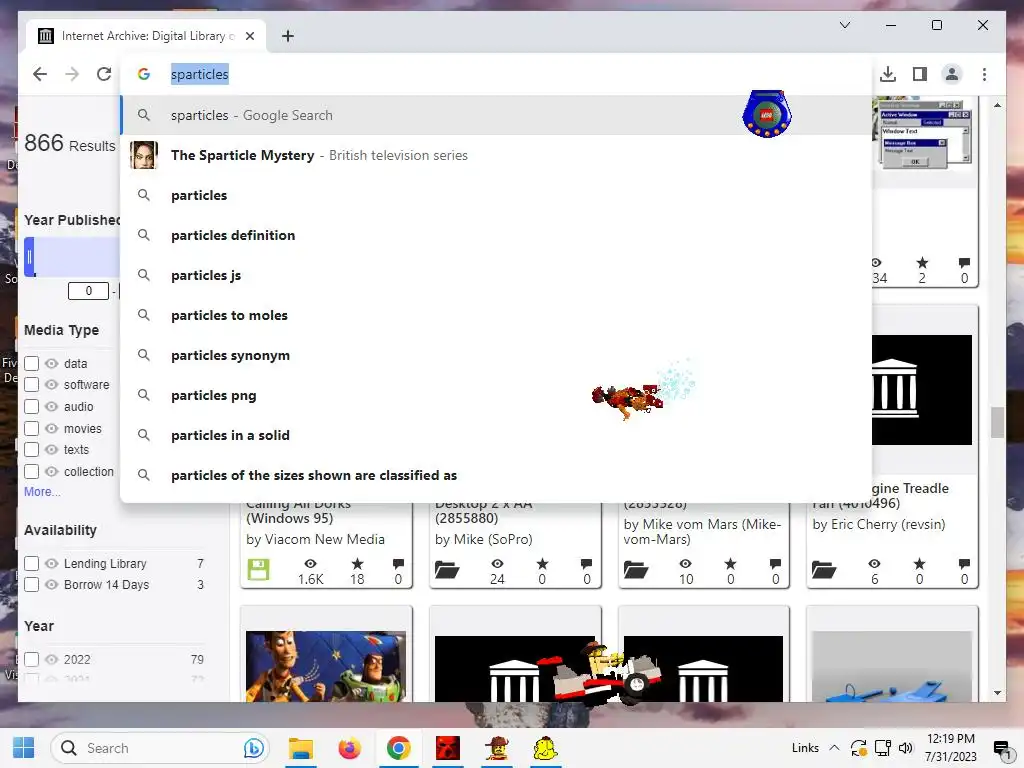This screenshot has height=768, width=1024.
Task: Click folder icon on Mike vom Mars card
Action: (635, 570)
